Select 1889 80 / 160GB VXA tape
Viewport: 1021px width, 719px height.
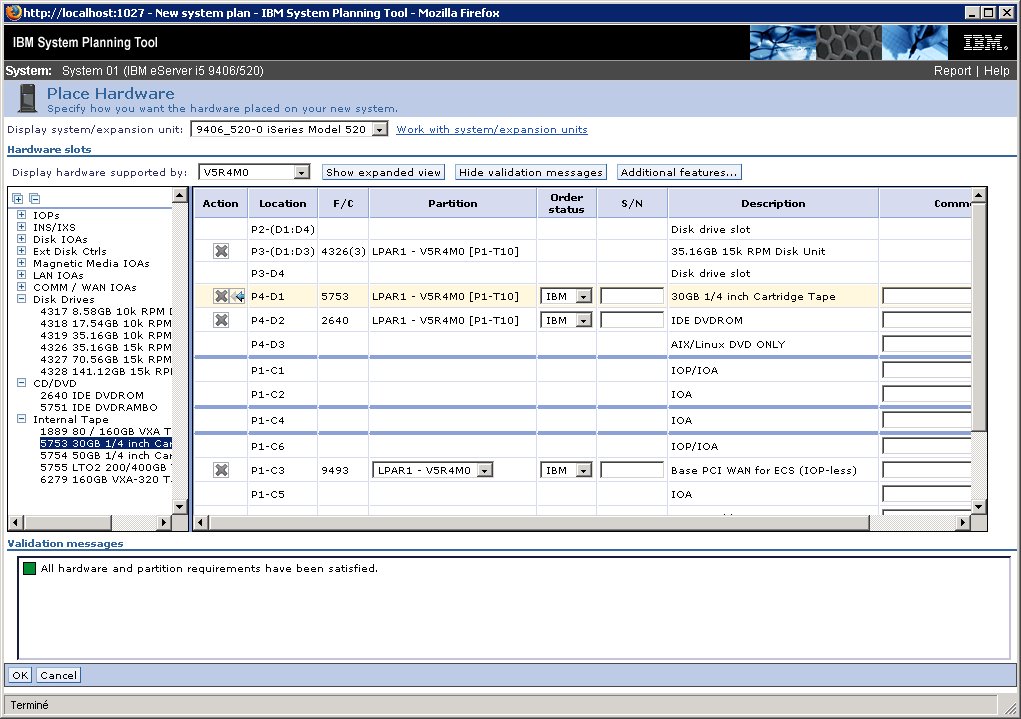106,431
